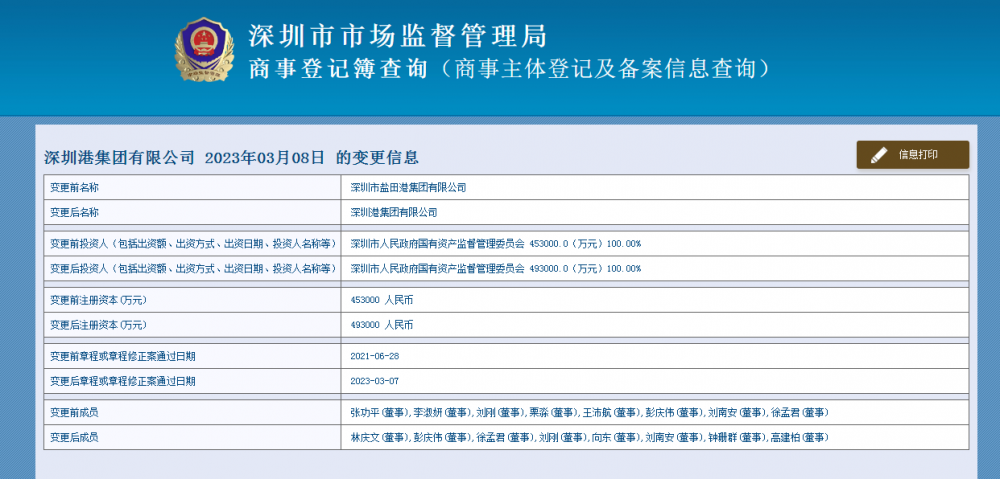Click the 变更后名称 value cell
This screenshot has height=479, width=1000.
[655, 212]
